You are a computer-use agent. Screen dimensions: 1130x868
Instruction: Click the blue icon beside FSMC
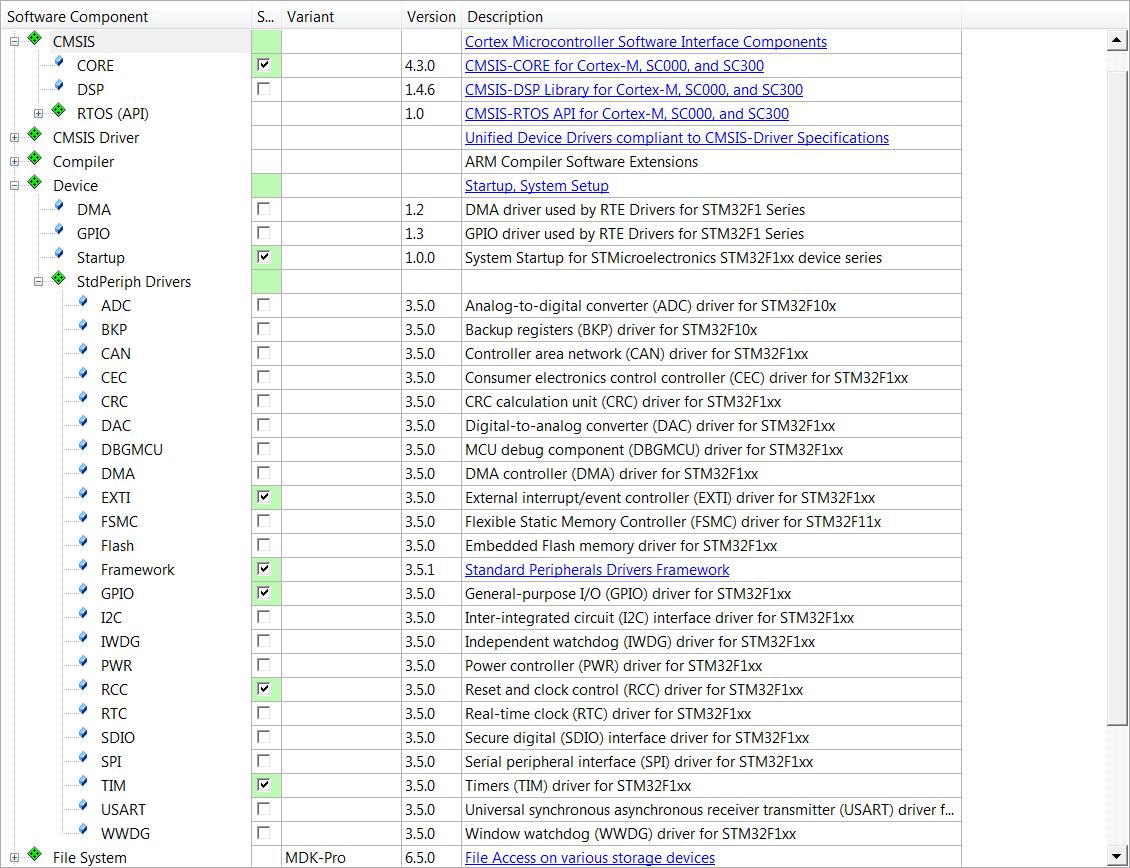(84, 518)
